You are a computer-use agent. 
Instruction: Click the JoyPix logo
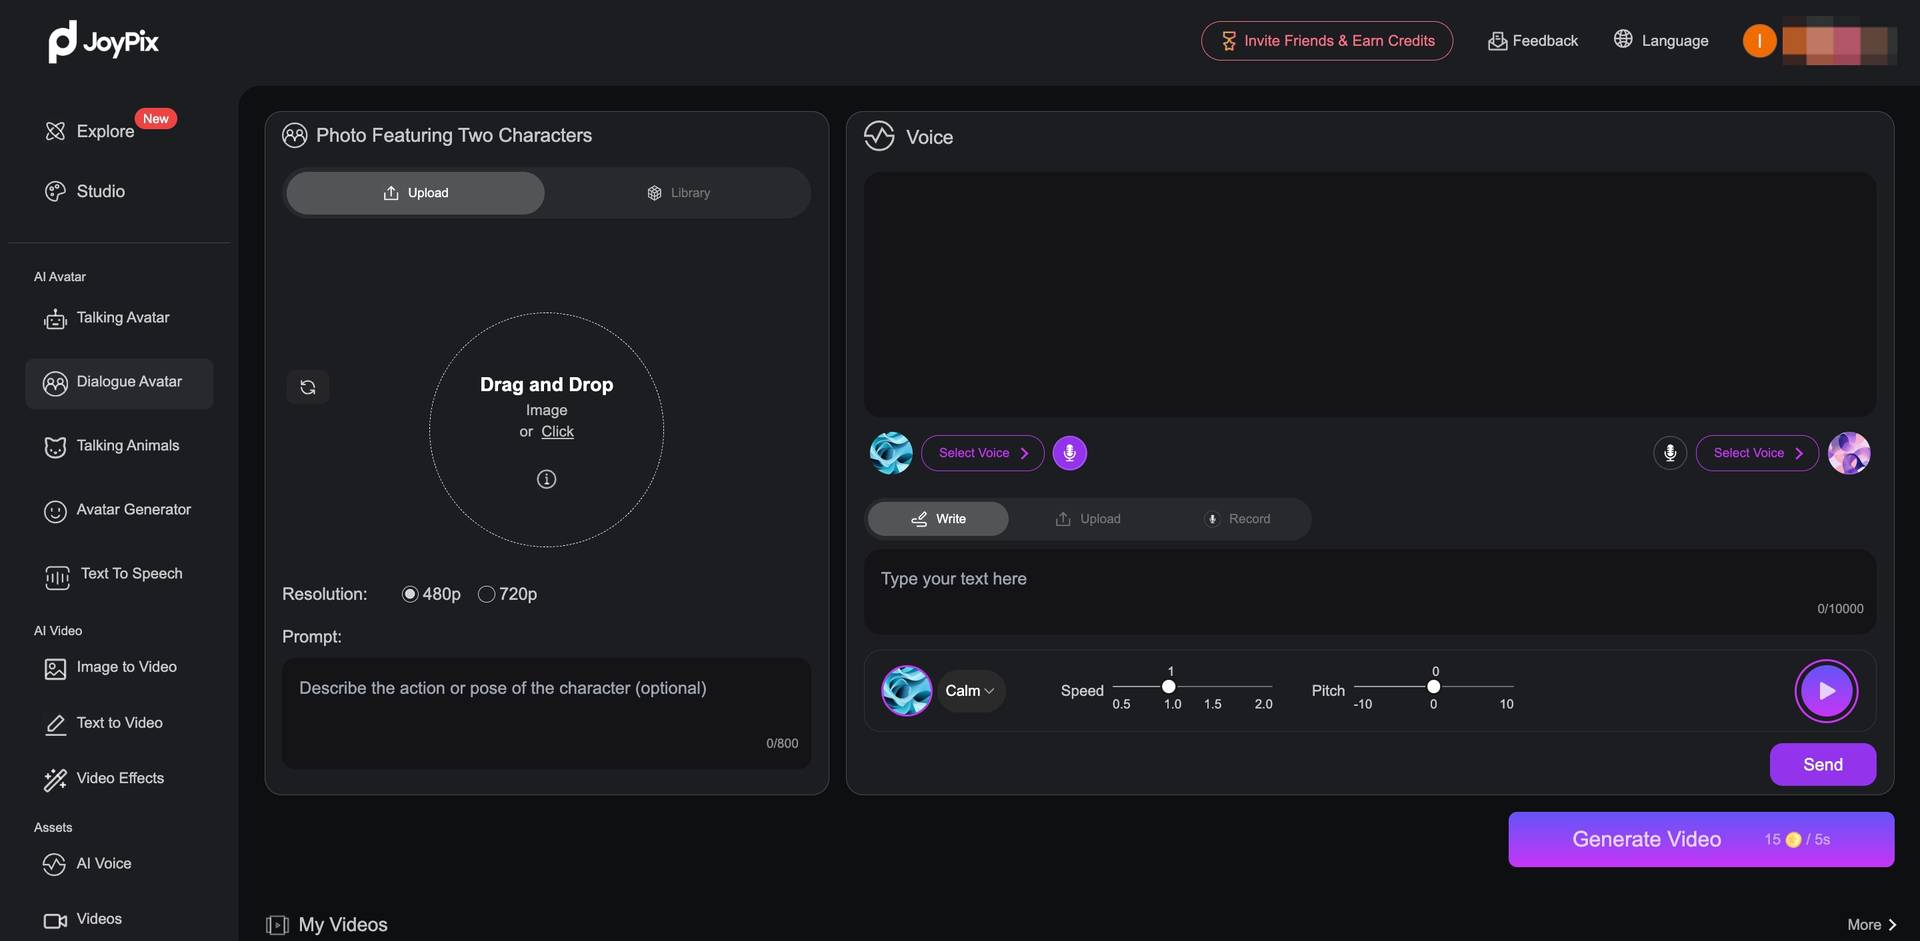click(104, 42)
